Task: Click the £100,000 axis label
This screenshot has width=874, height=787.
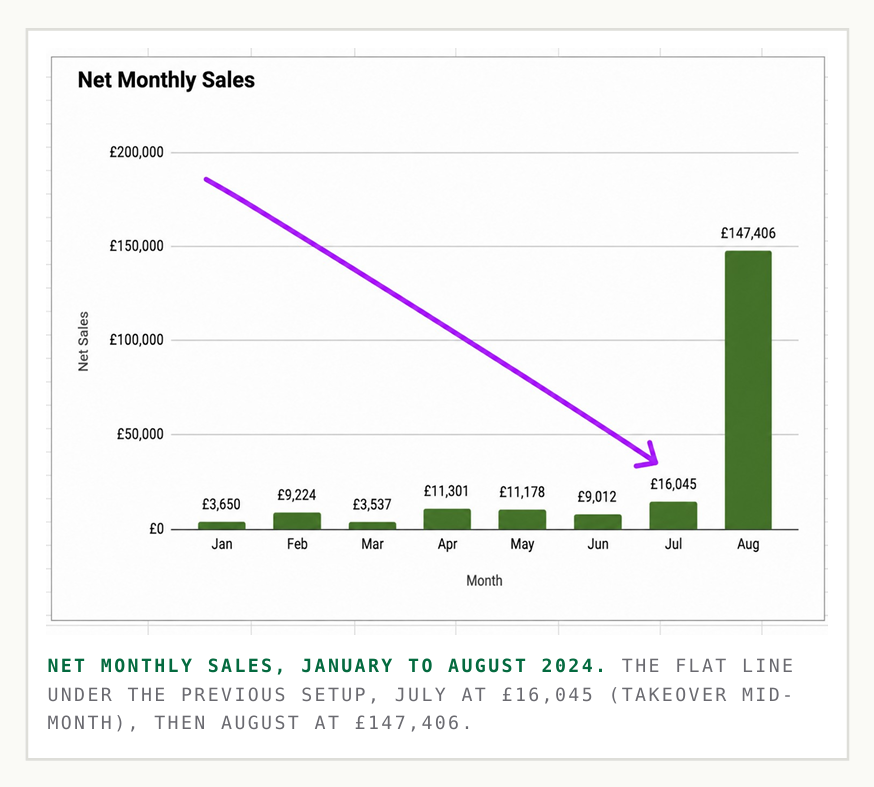Action: click(x=137, y=340)
